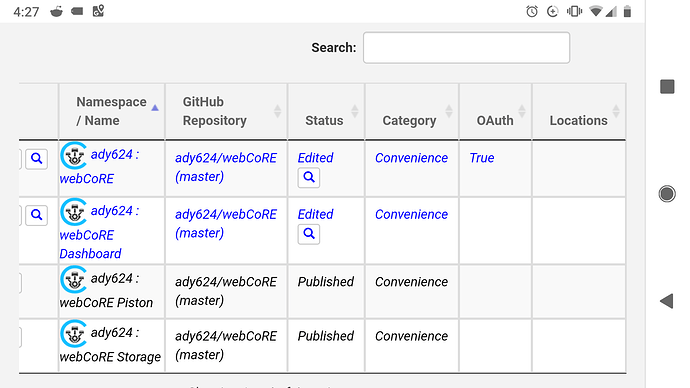
Task: Sort by Category column header
Action: 411,111
